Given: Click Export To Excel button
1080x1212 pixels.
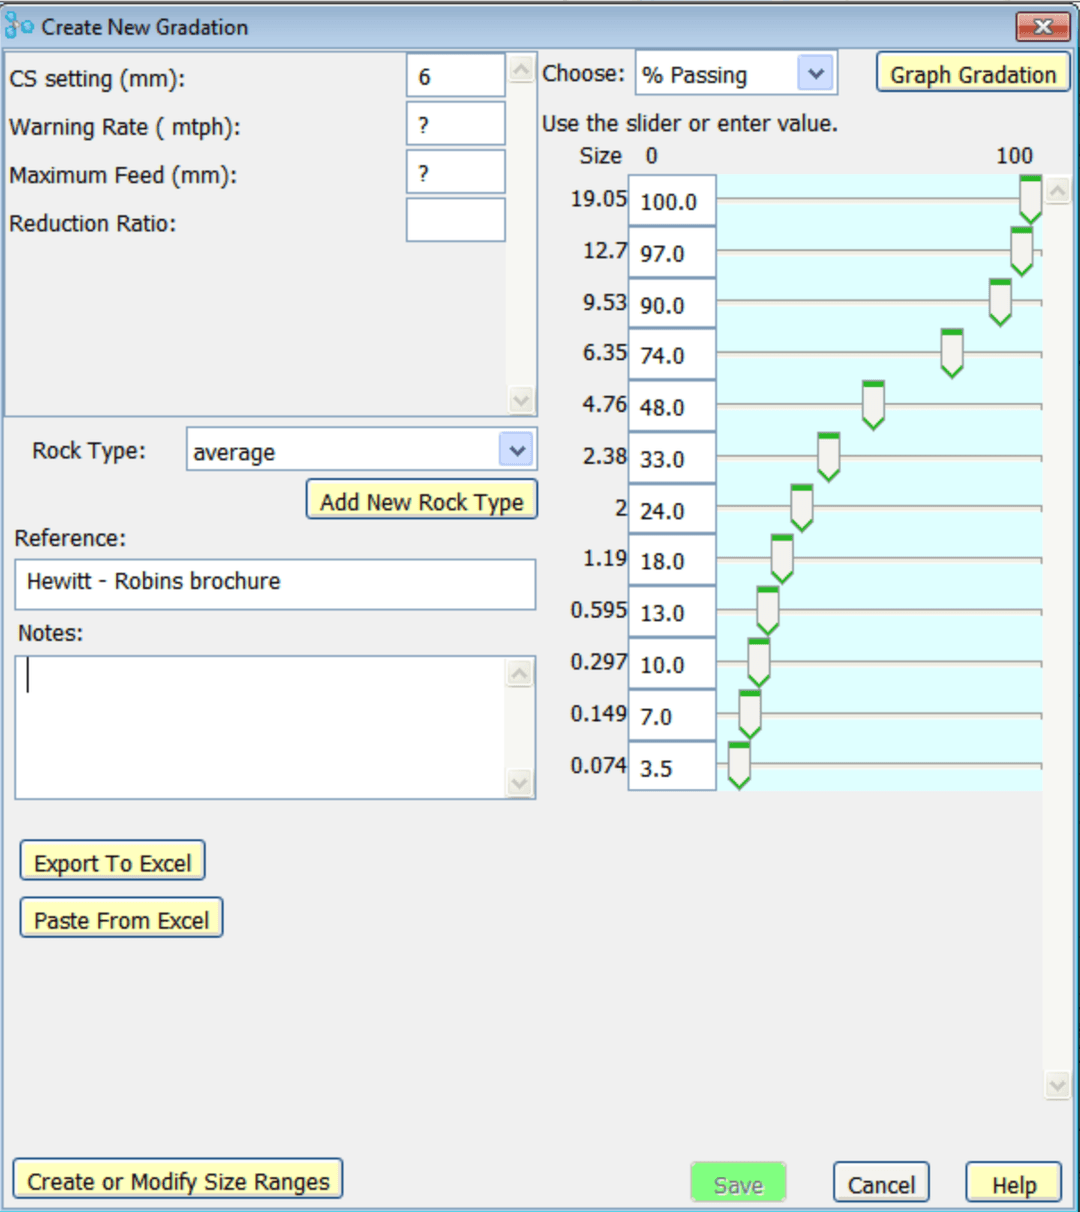Looking at the screenshot, I should pos(112,862).
